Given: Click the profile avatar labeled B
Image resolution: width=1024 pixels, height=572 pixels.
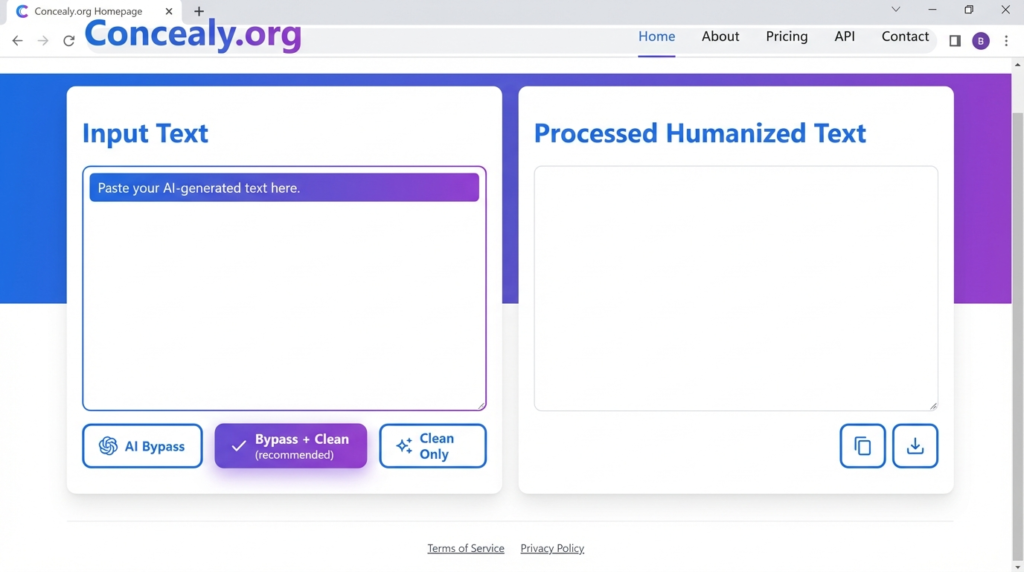Looking at the screenshot, I should [x=980, y=41].
